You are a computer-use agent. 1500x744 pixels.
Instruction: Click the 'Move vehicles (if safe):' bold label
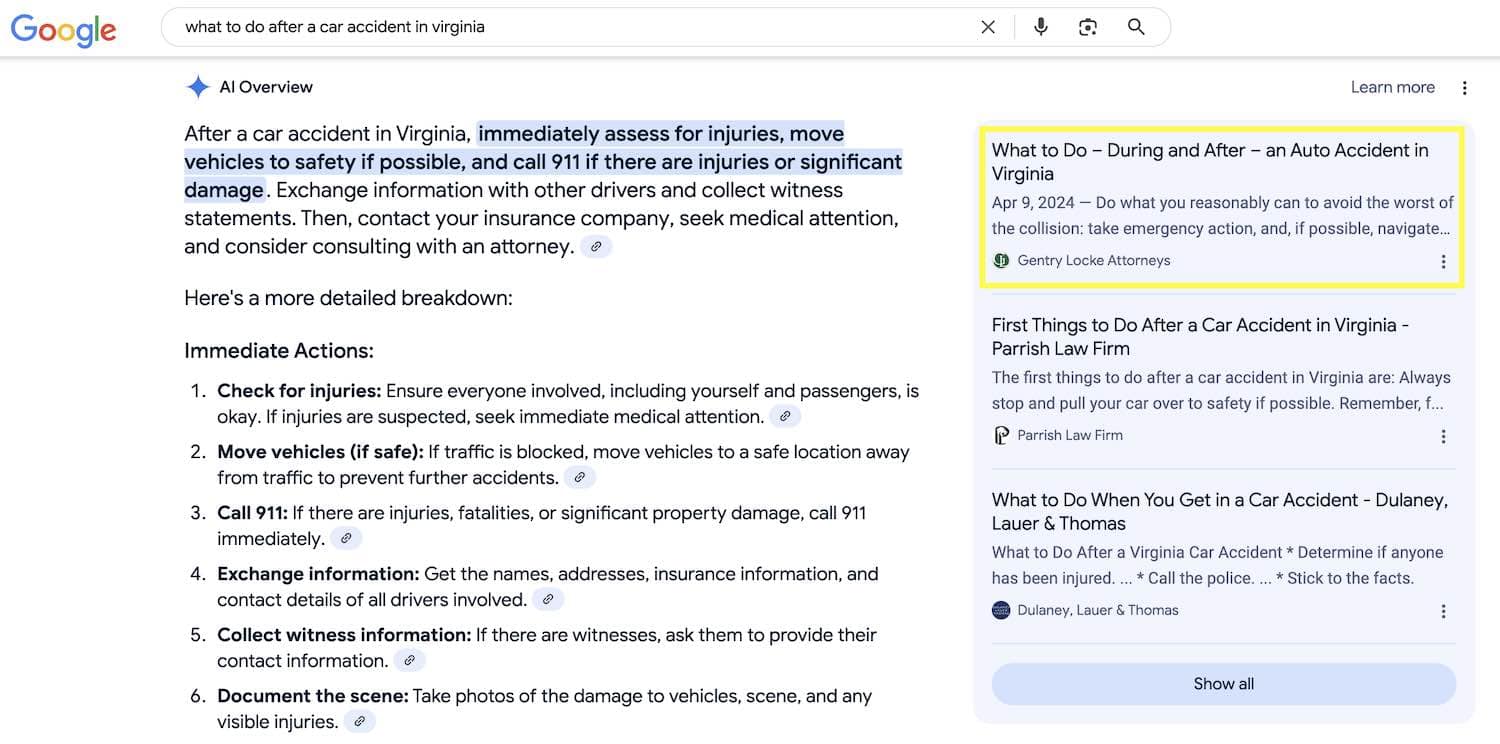coord(320,452)
